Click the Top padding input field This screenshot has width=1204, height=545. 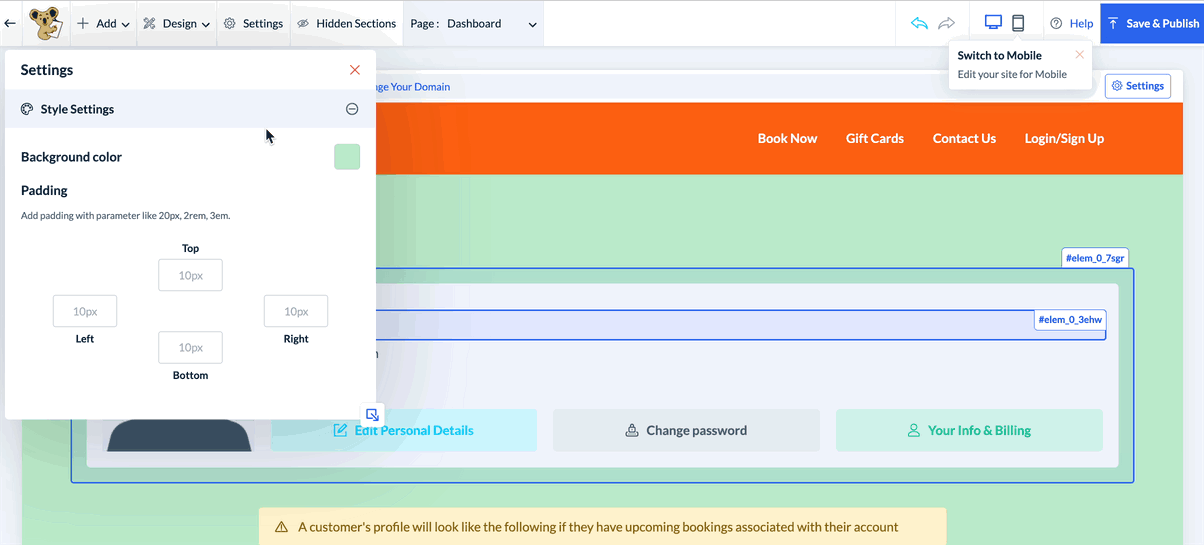coord(190,275)
